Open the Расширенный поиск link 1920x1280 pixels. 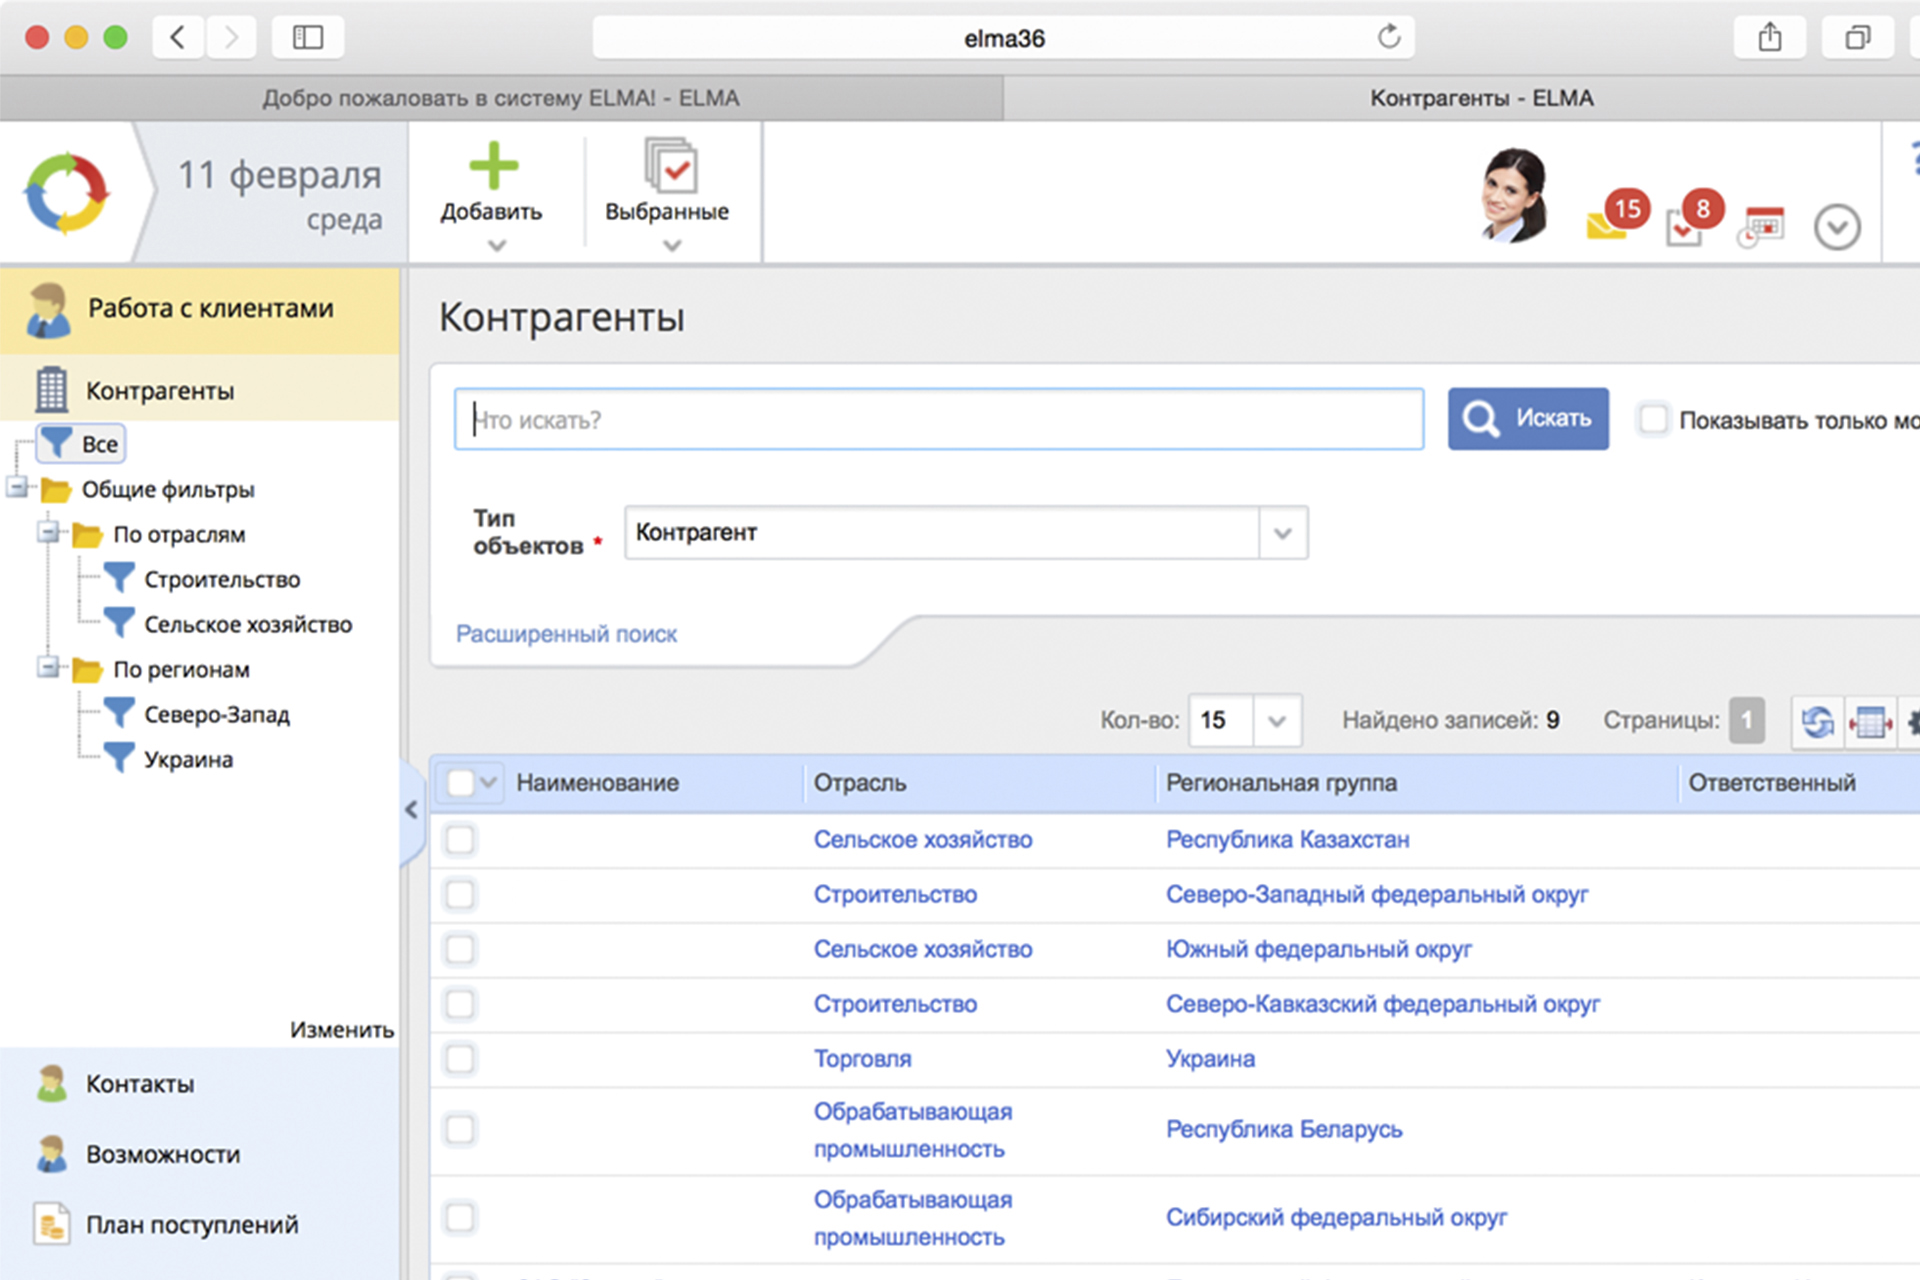click(566, 634)
